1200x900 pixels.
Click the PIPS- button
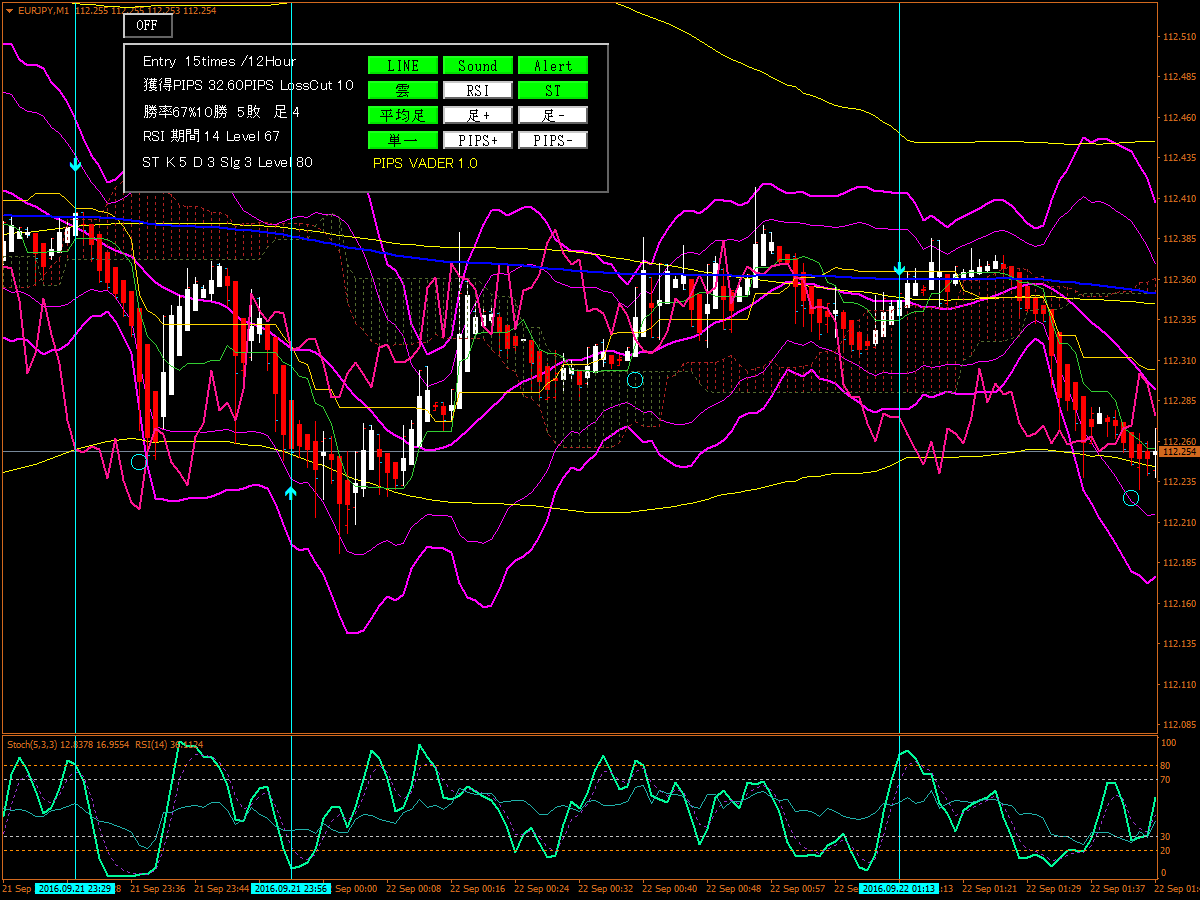tap(553, 140)
